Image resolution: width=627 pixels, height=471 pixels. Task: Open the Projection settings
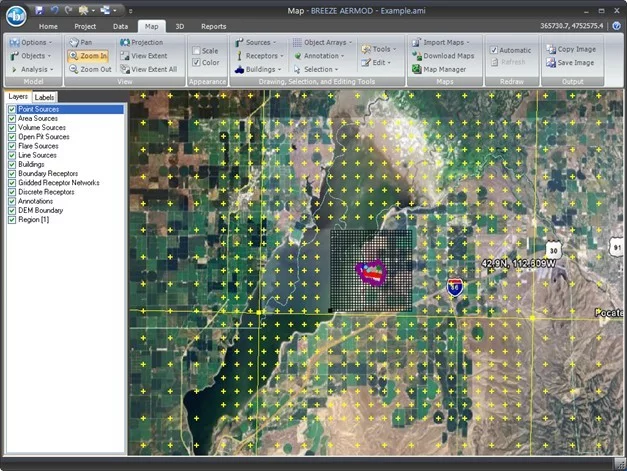[x=146, y=43]
